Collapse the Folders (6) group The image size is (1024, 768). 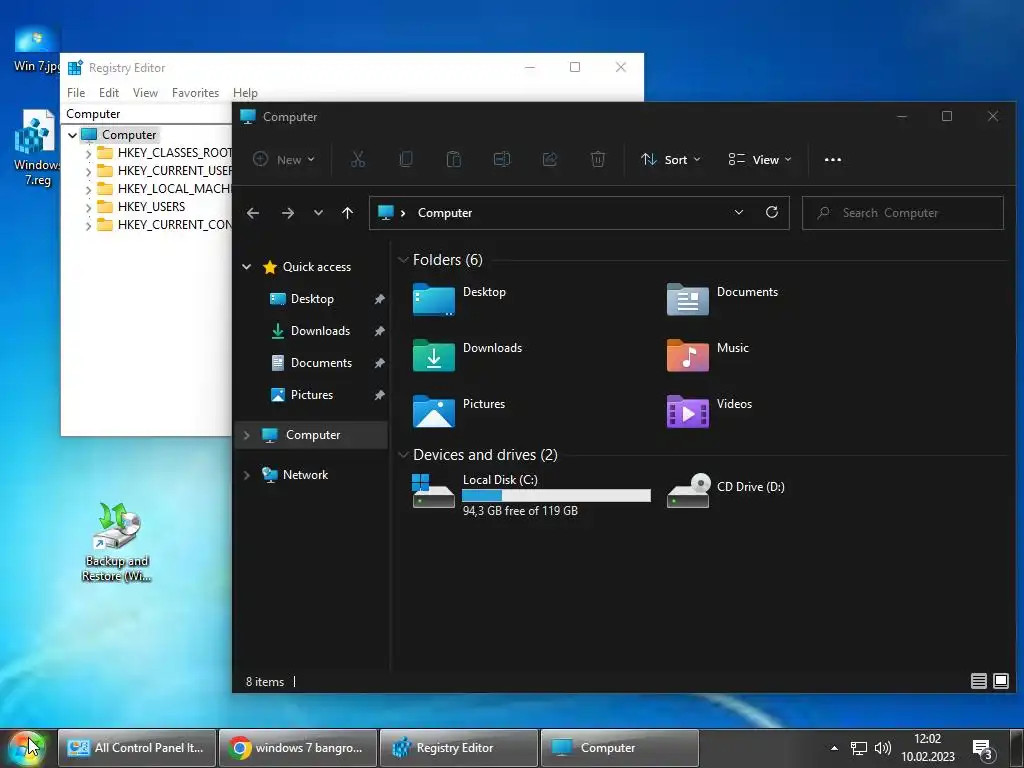pos(403,260)
